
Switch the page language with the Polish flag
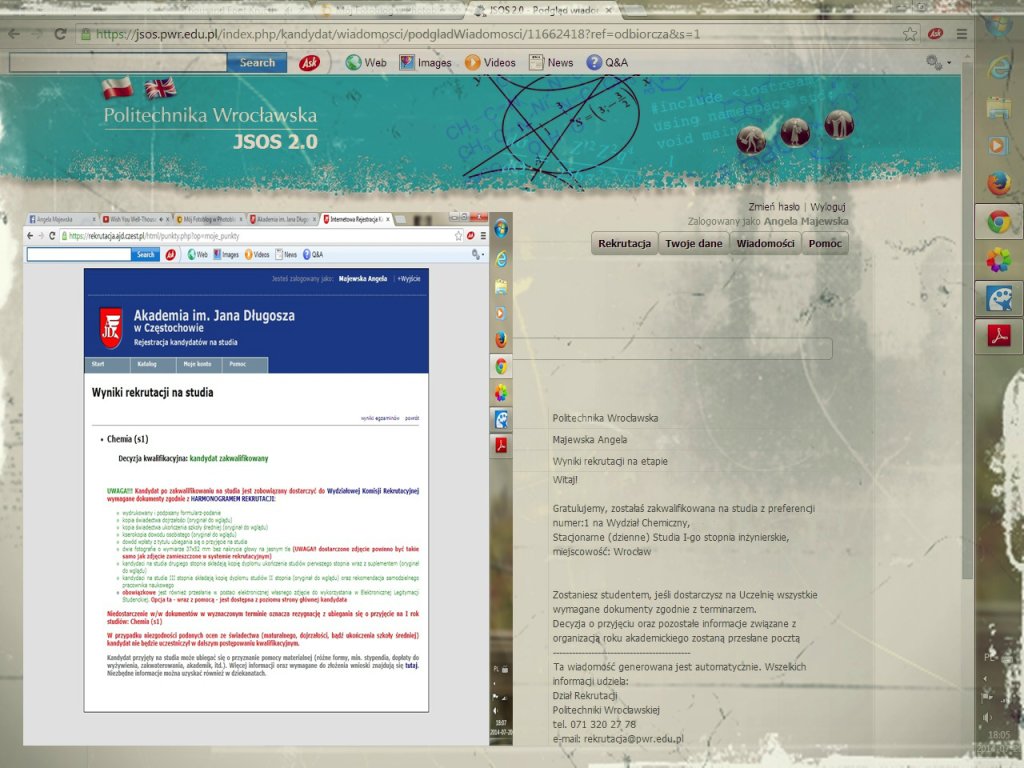pos(118,88)
